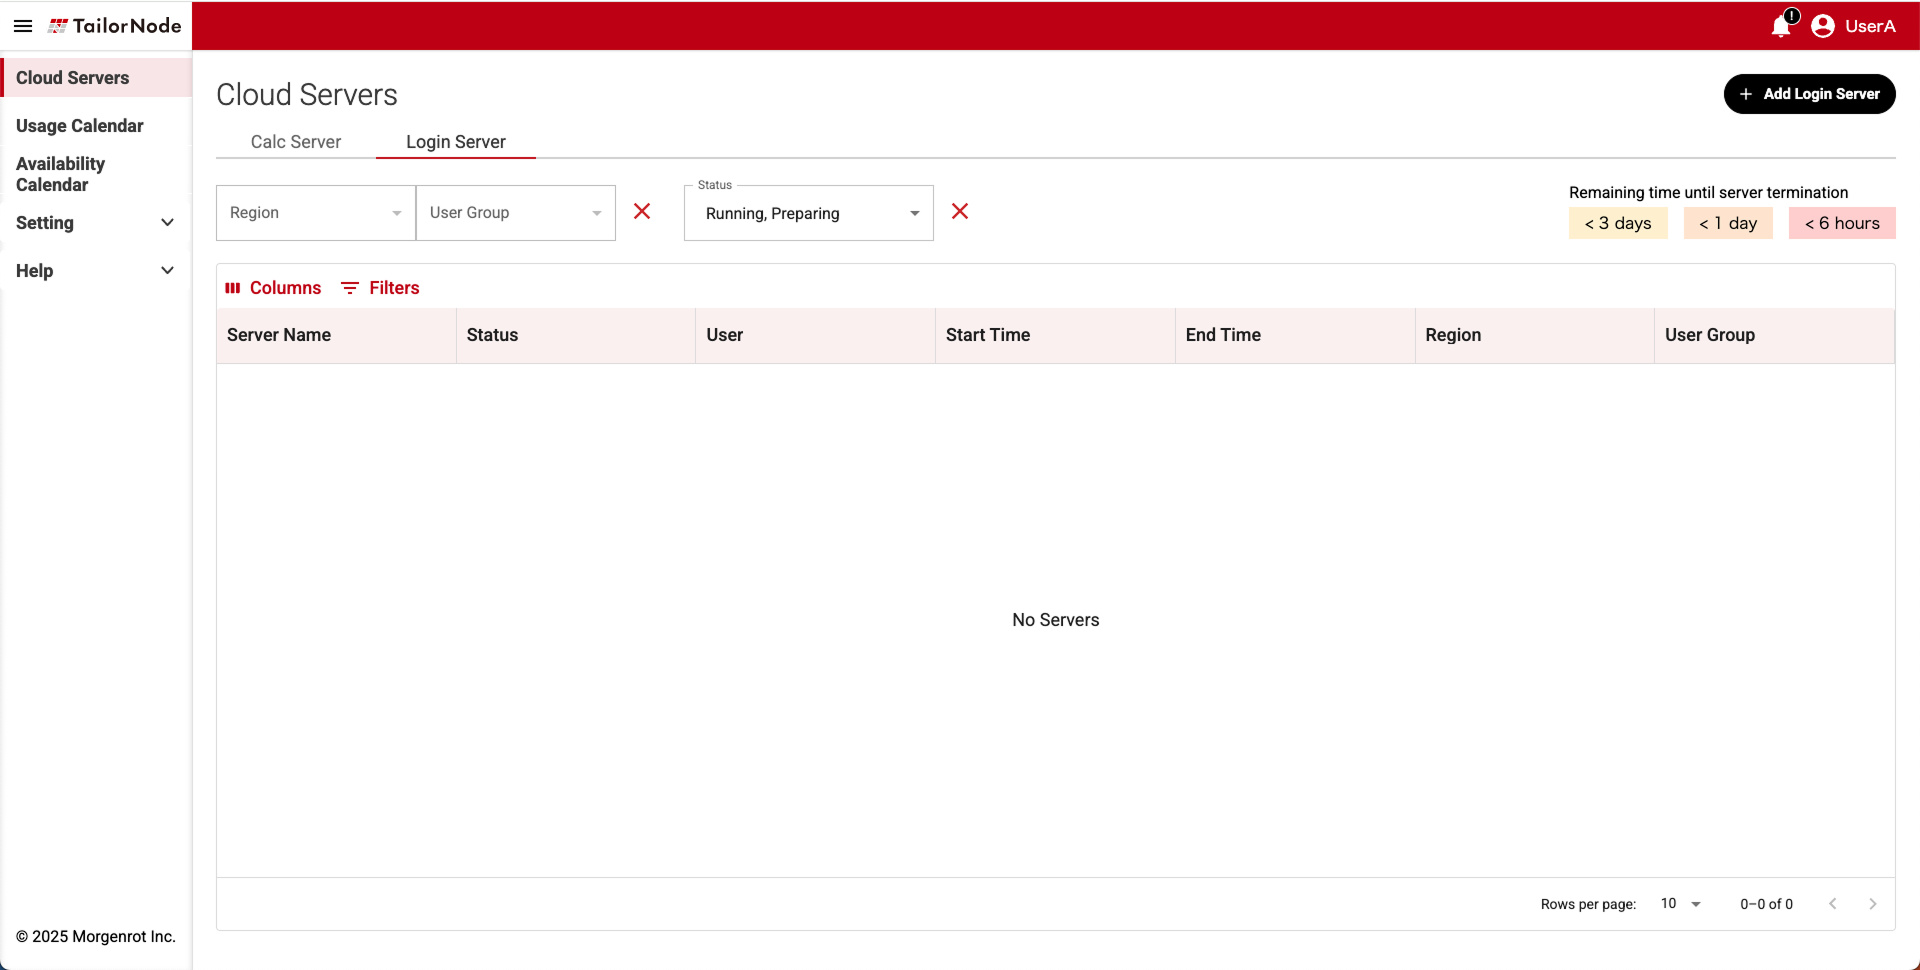Click the TailorNode logo
This screenshot has height=970, width=1920.
115,26
